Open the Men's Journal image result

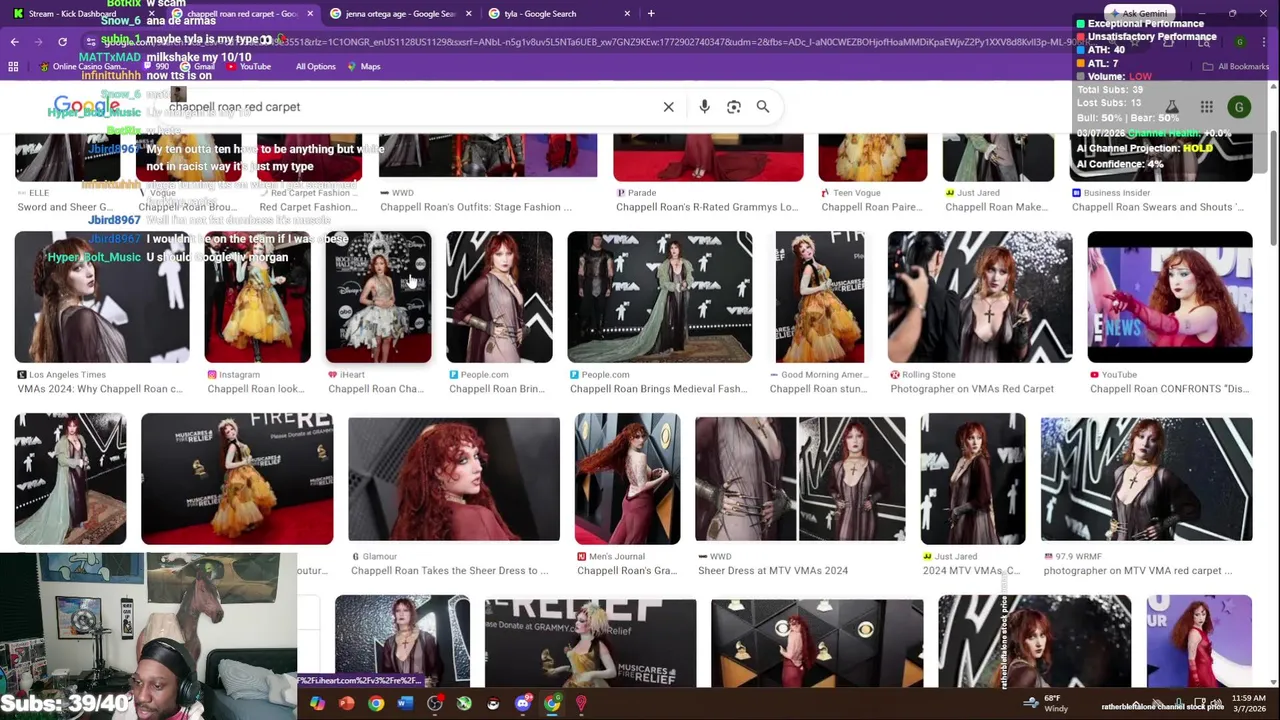627,480
